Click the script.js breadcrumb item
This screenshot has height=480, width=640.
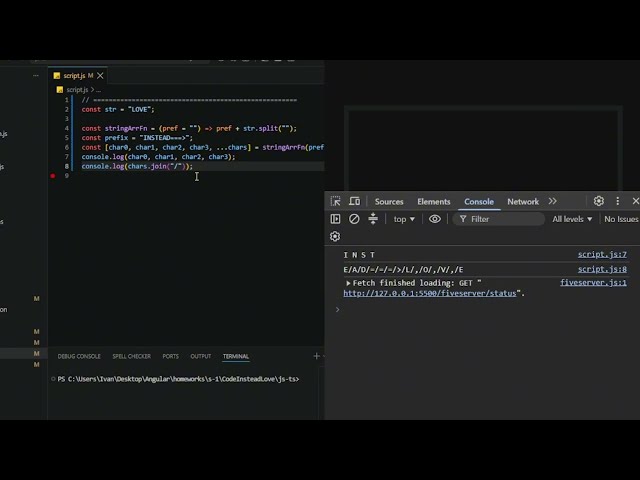click(x=77, y=89)
